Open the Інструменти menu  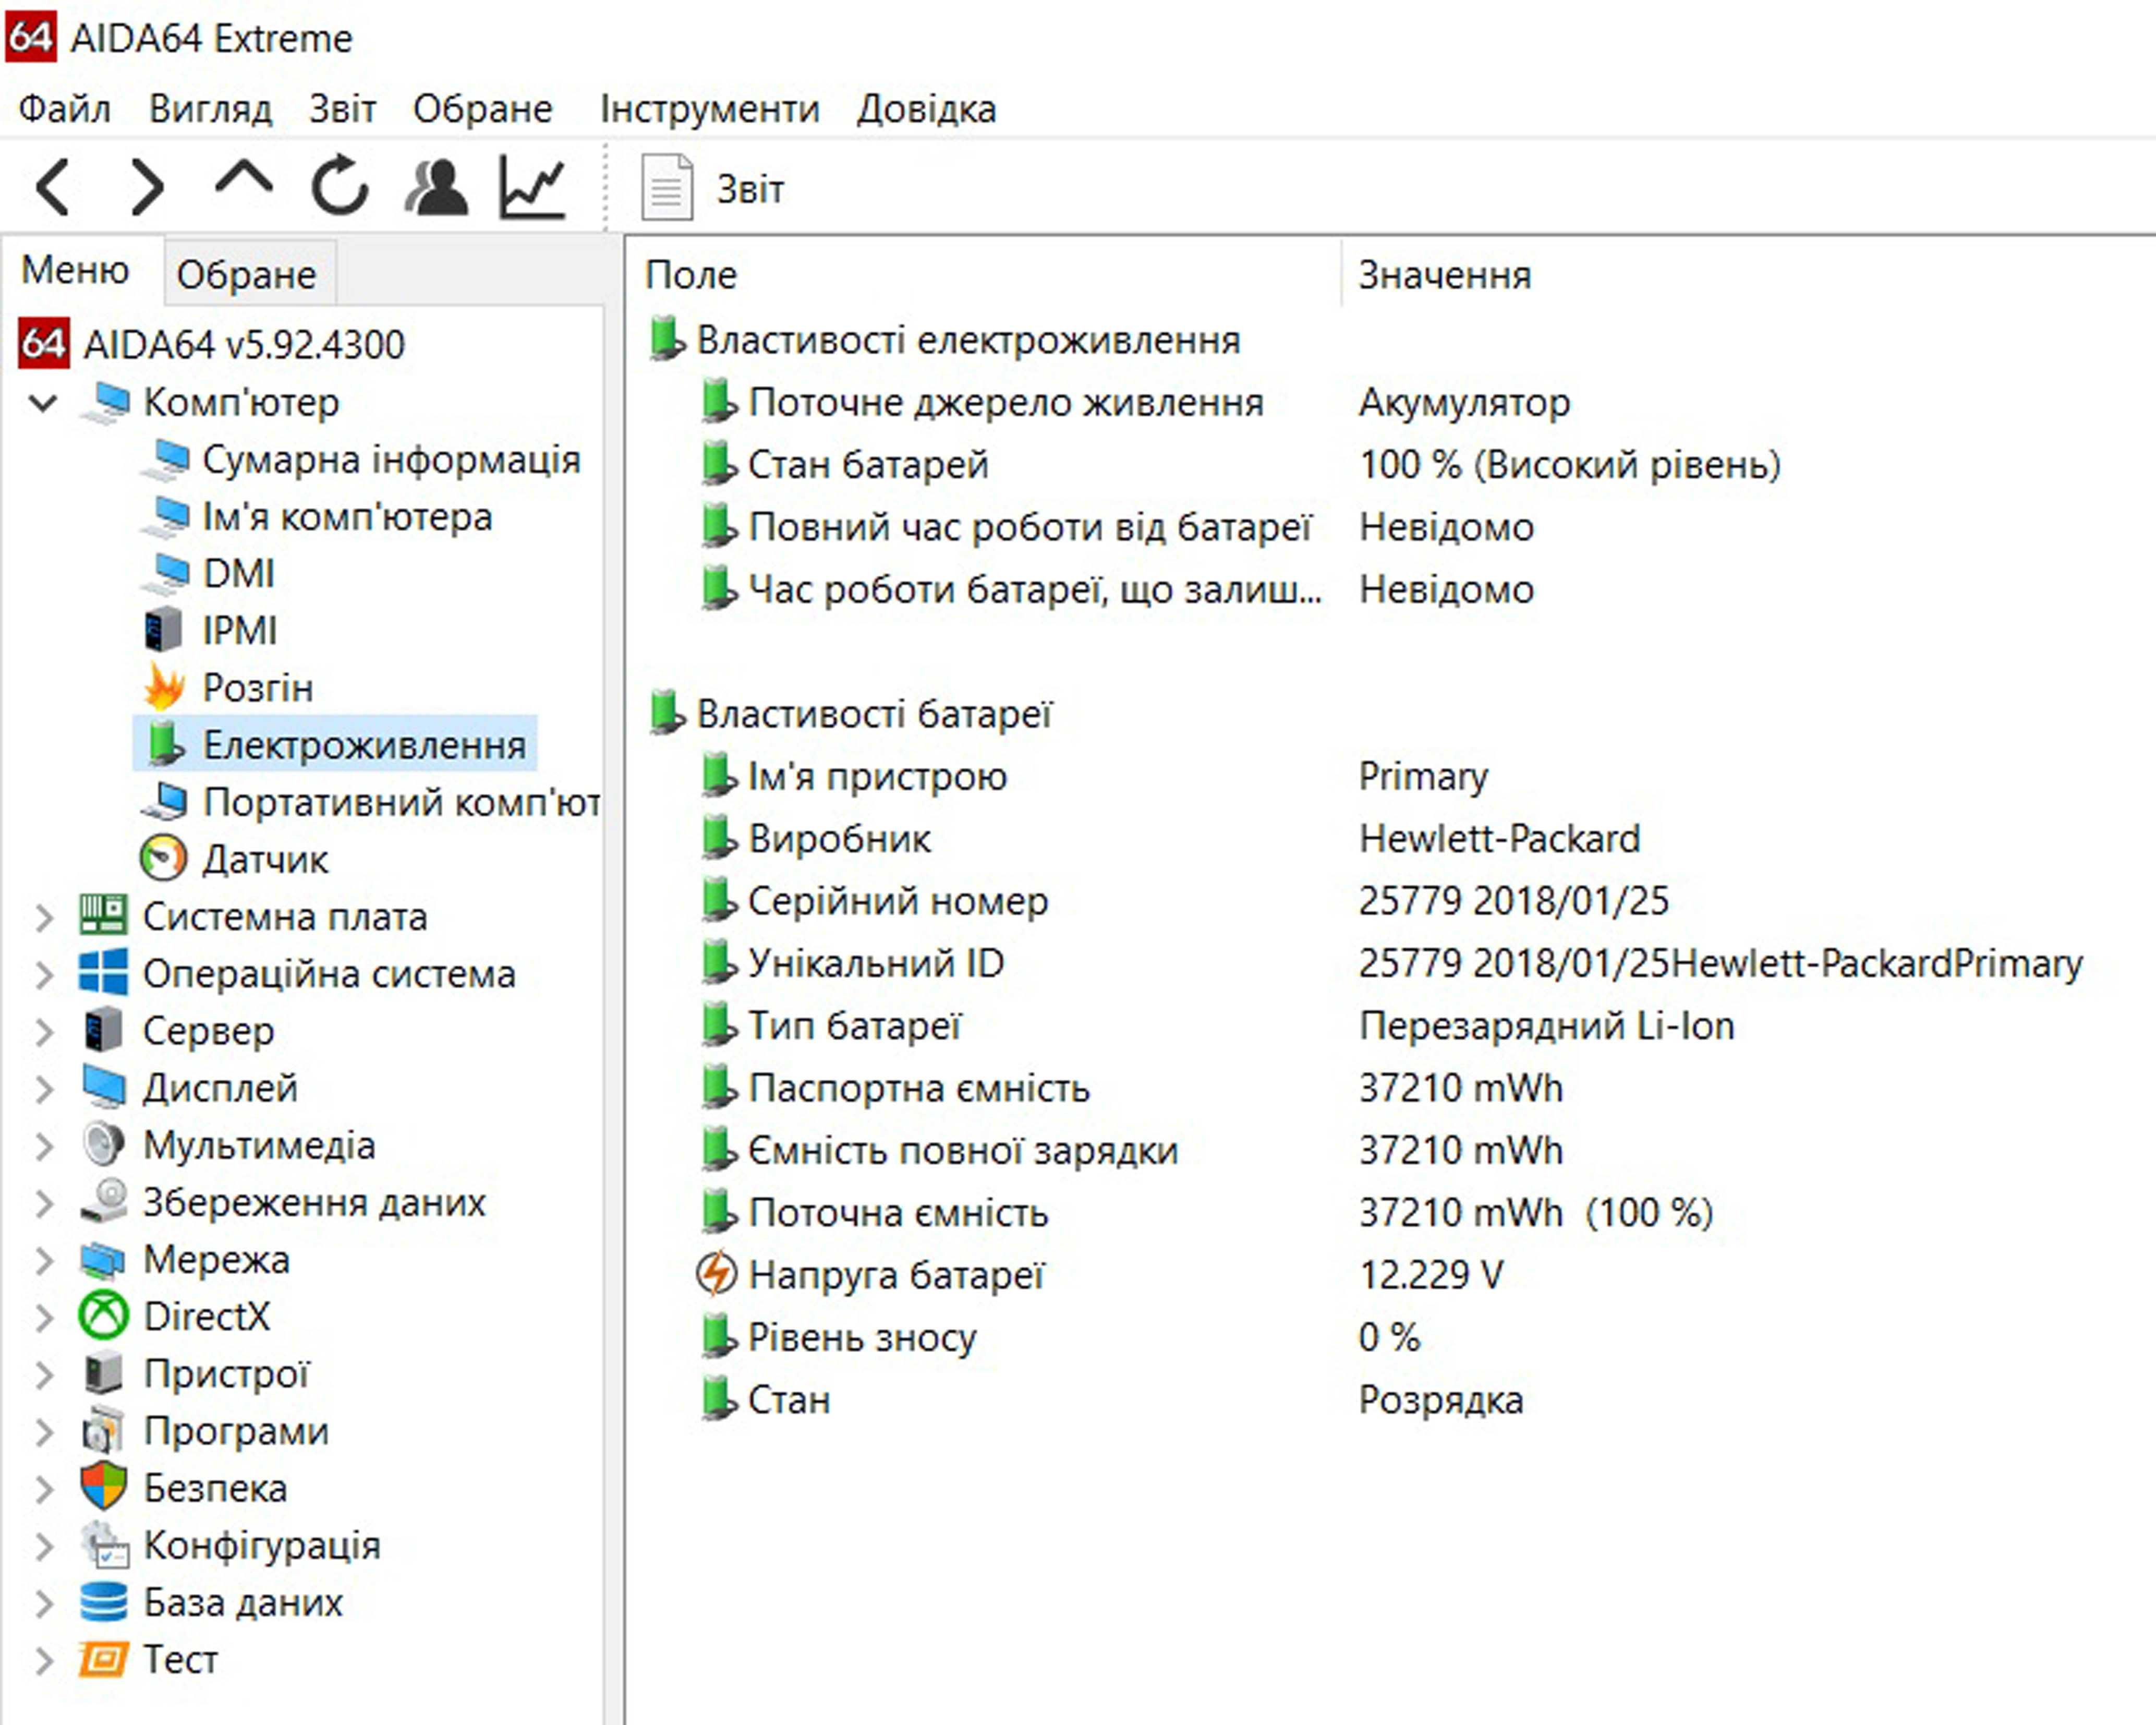tap(709, 108)
